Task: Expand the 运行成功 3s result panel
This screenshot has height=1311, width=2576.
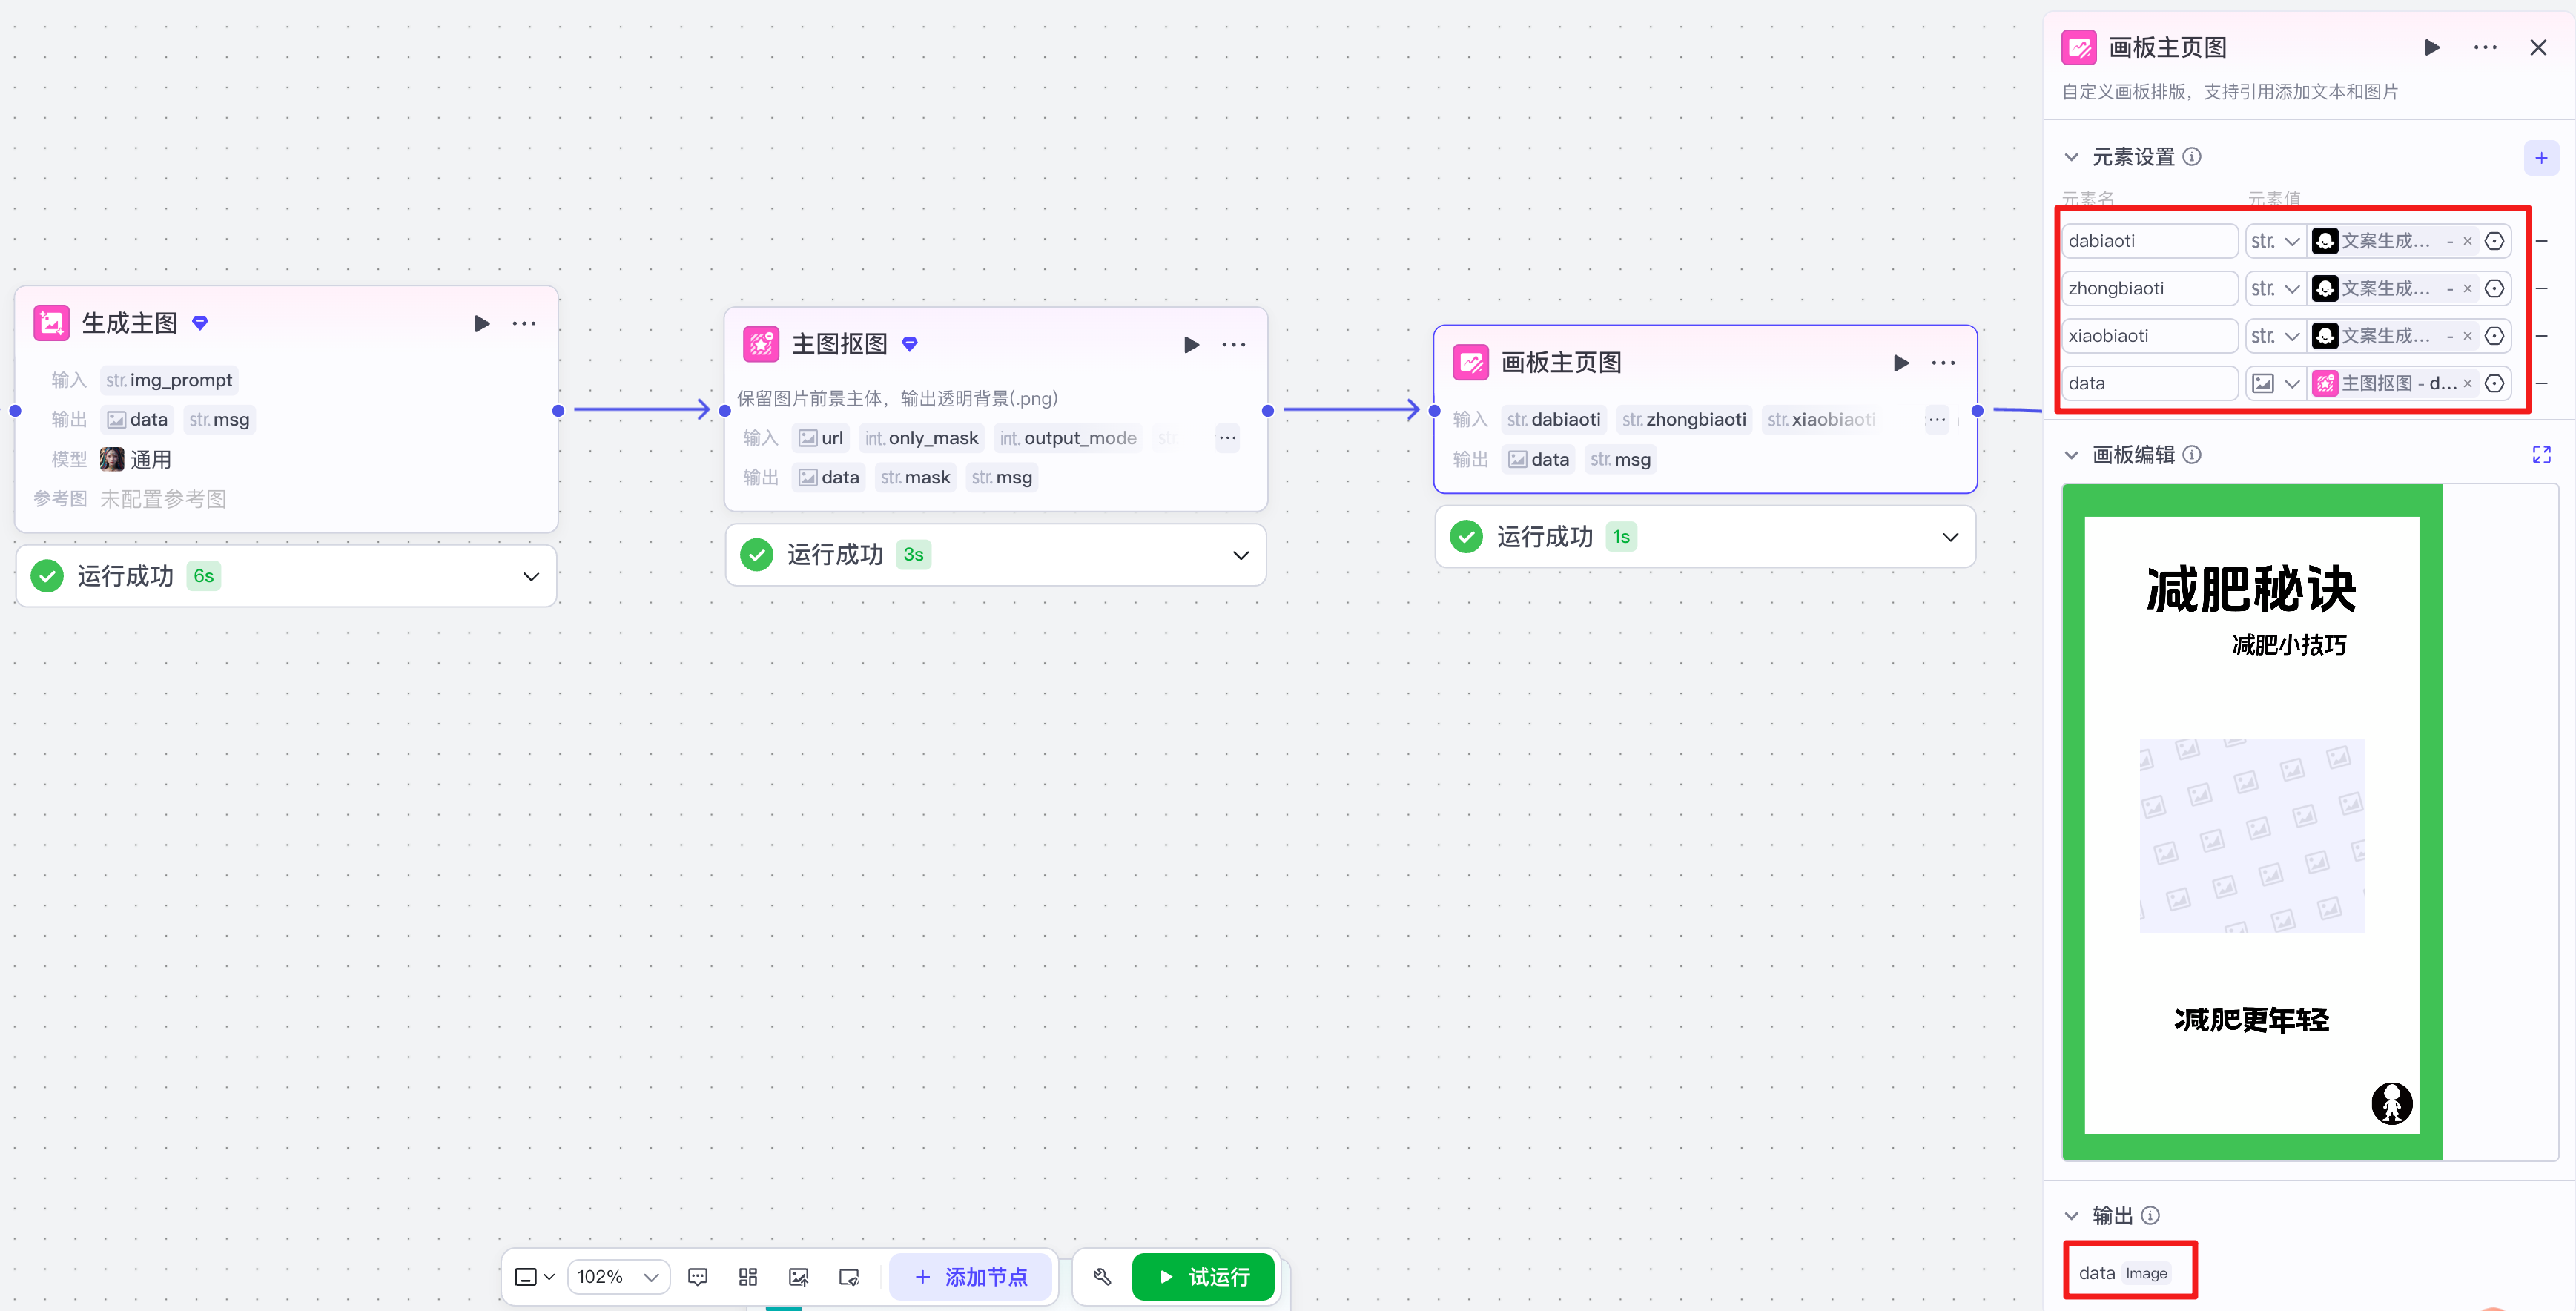Action: pyautogui.click(x=1240, y=555)
